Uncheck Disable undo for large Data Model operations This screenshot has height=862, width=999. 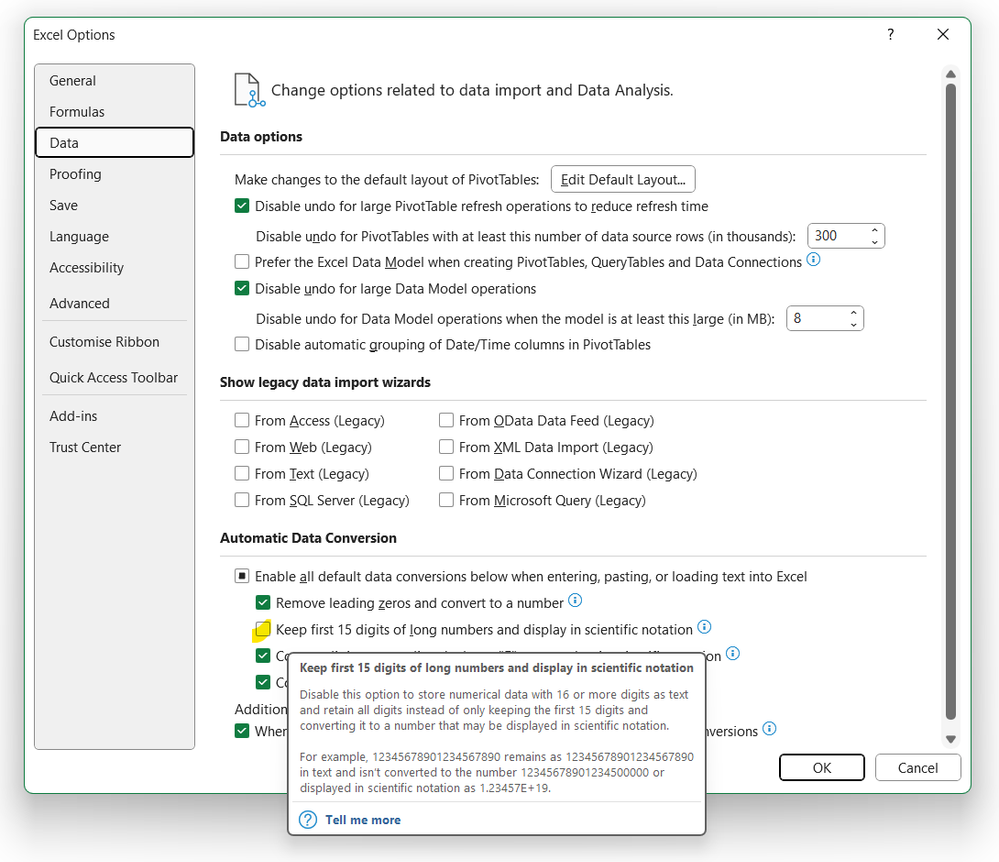pos(242,289)
